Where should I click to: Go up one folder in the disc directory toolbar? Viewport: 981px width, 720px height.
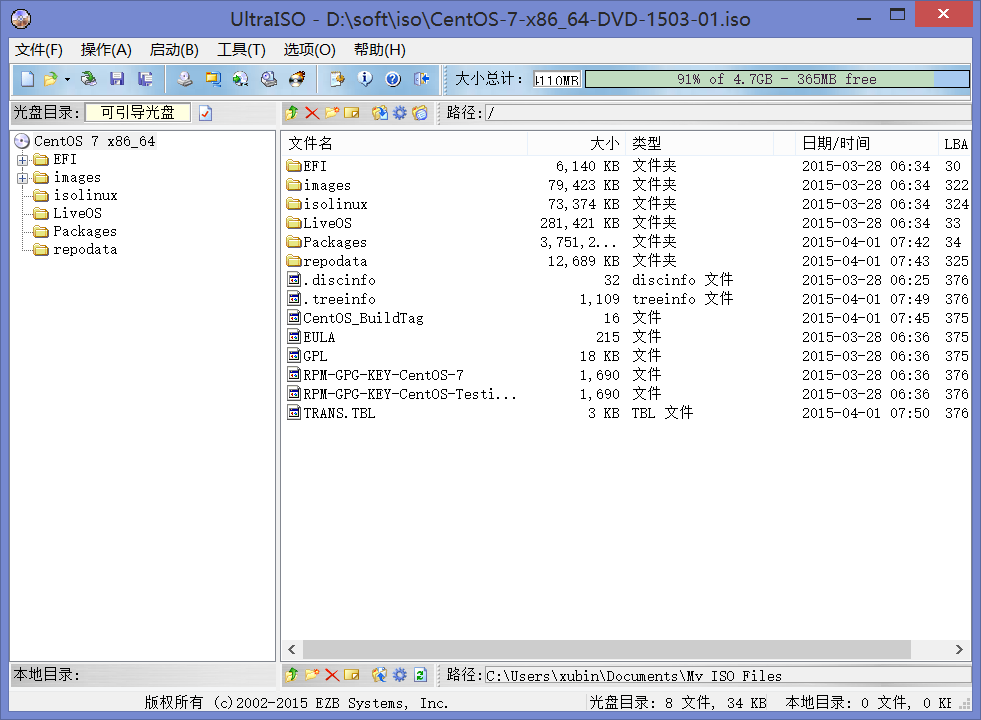(292, 113)
